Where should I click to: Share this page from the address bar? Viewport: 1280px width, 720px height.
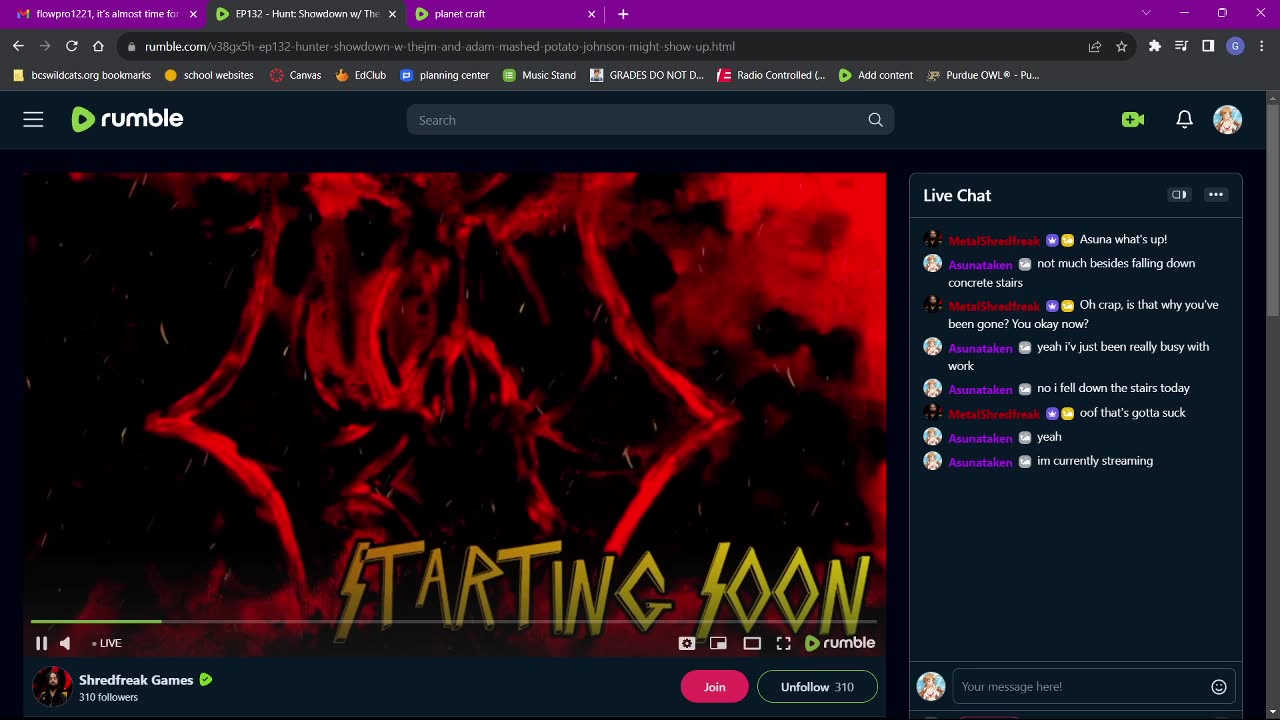pos(1095,46)
